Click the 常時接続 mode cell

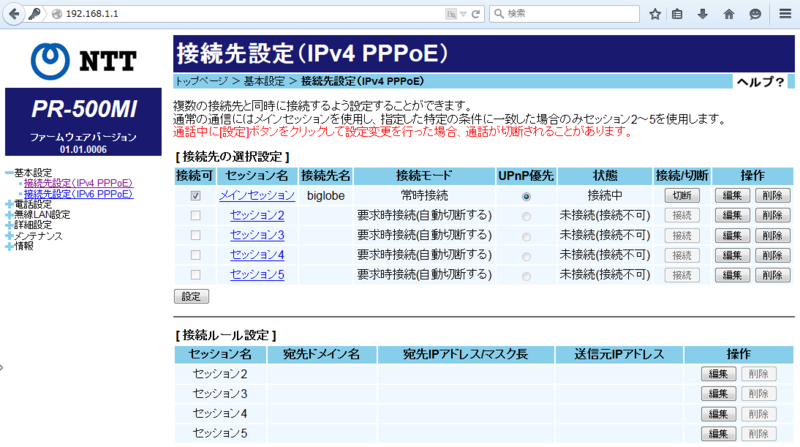coord(424,196)
